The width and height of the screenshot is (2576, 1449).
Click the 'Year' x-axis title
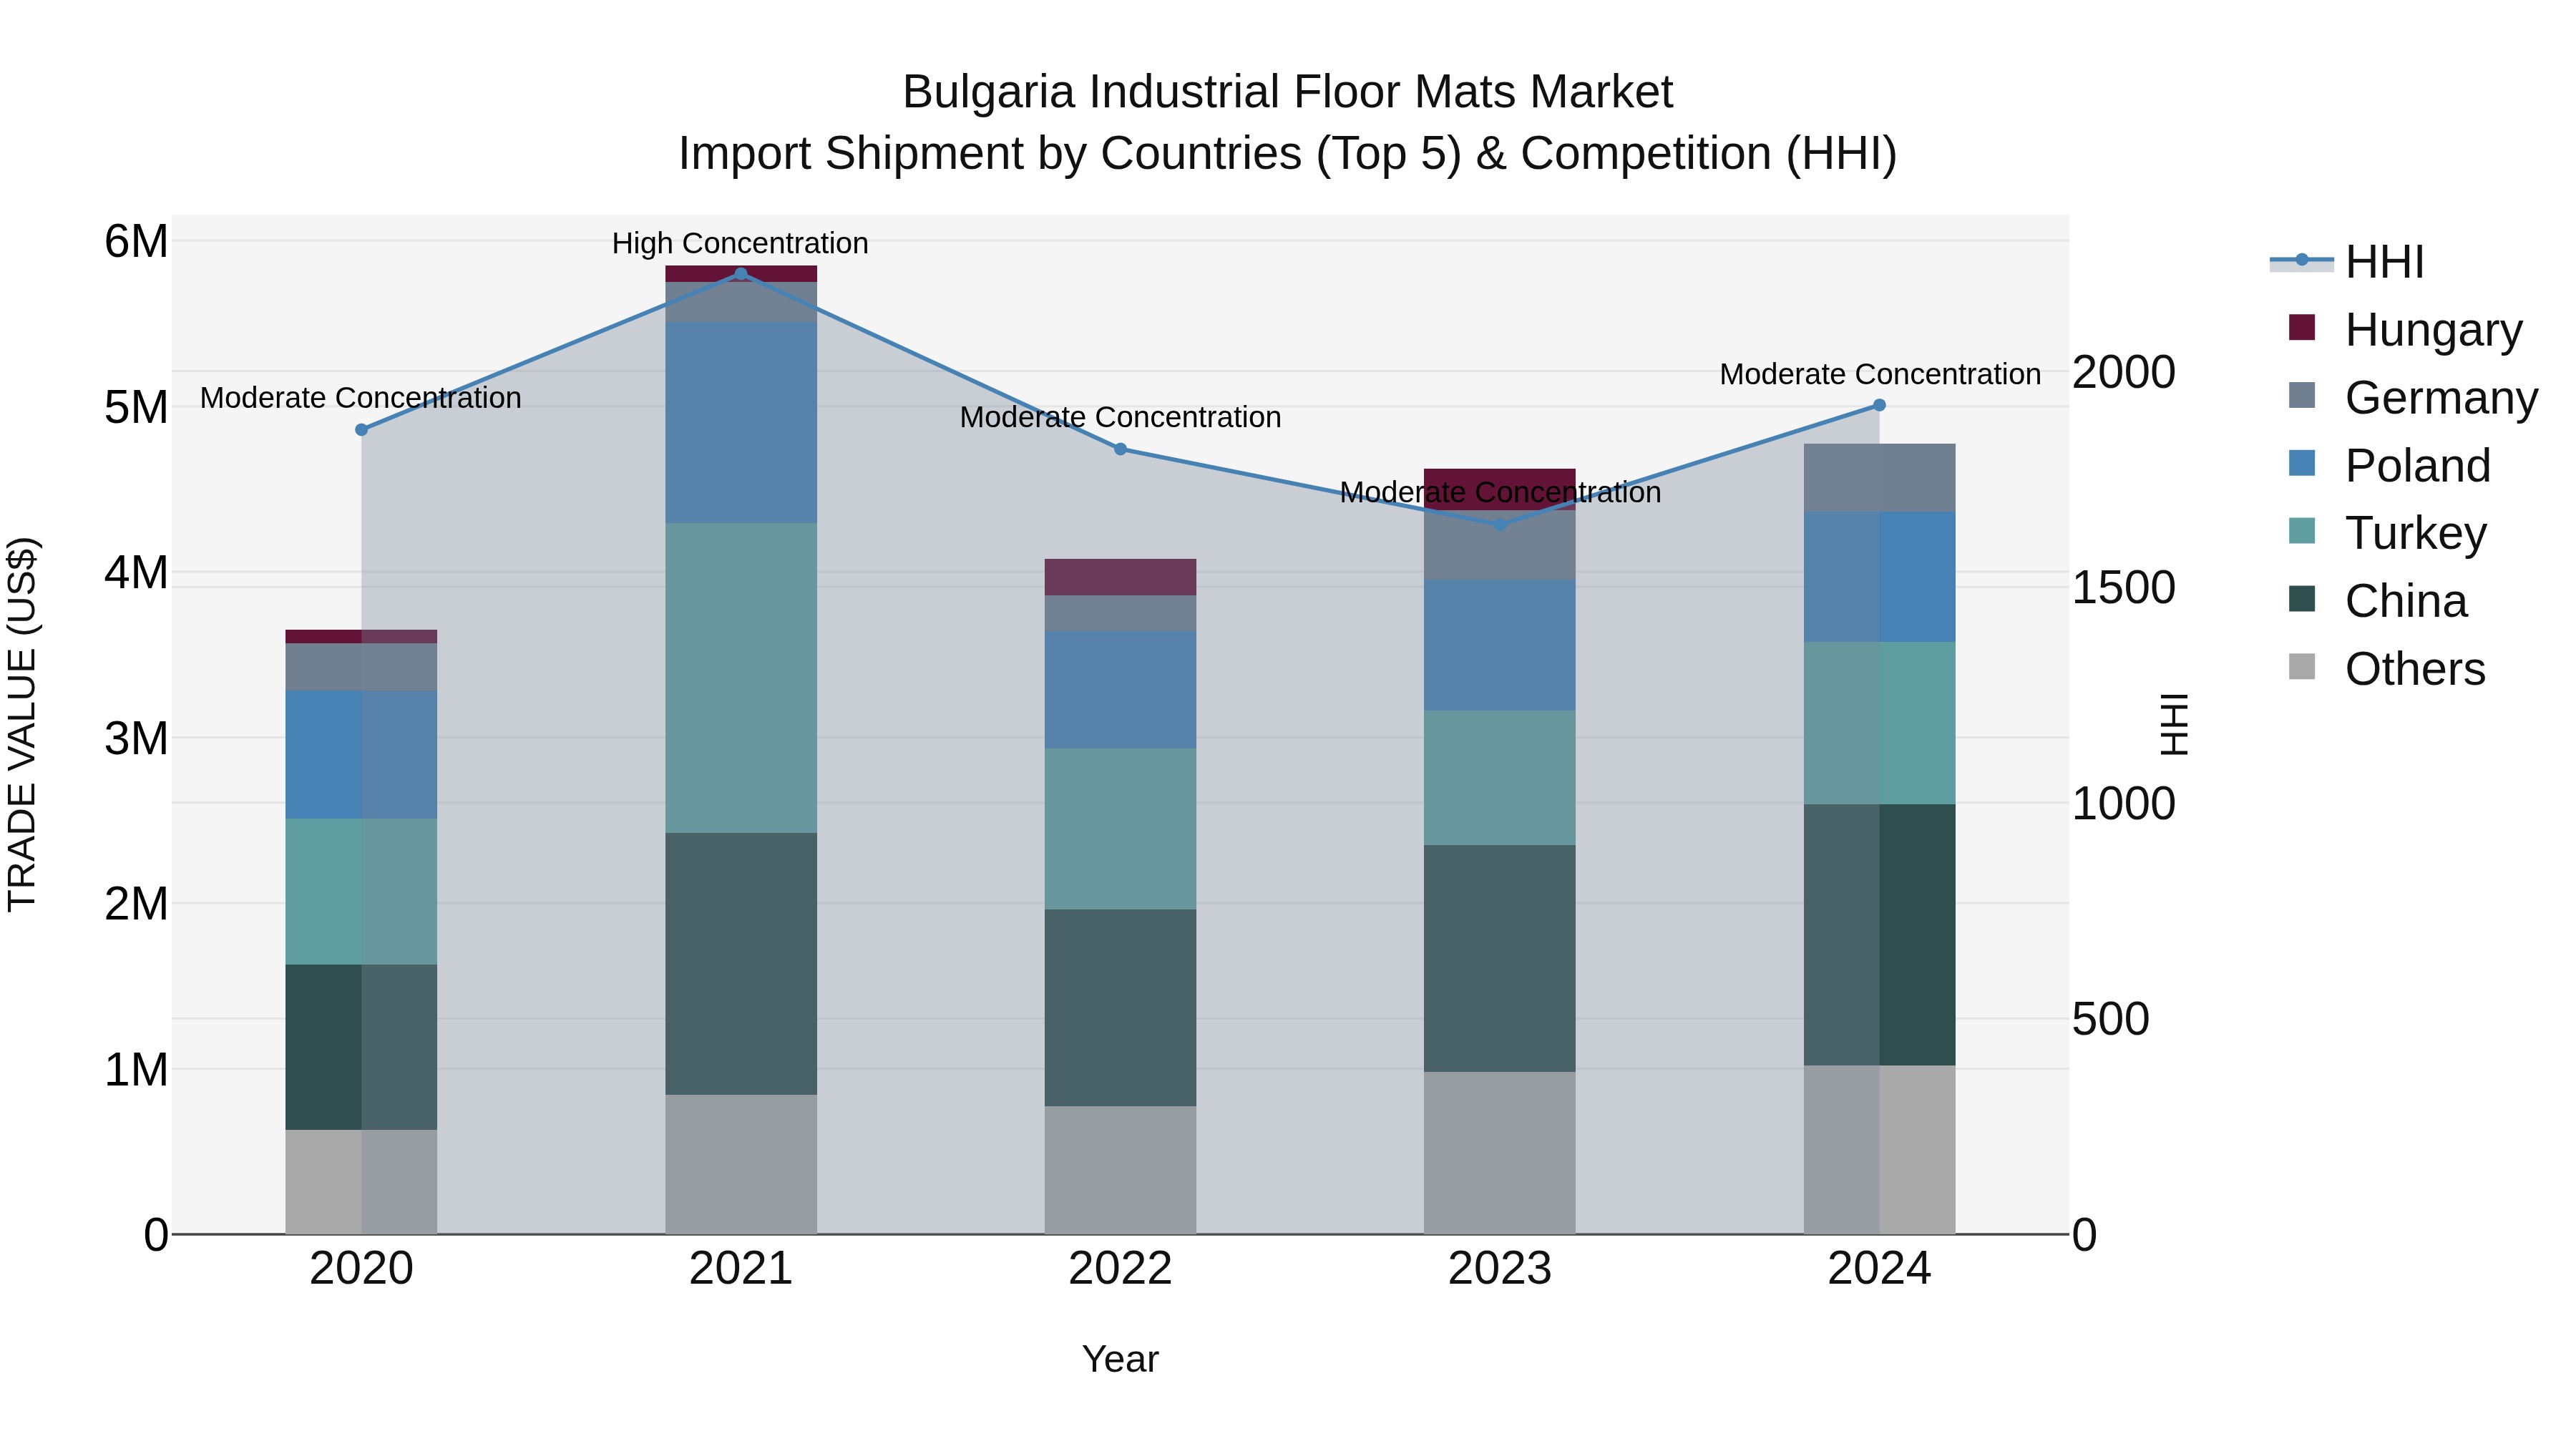point(1121,1359)
